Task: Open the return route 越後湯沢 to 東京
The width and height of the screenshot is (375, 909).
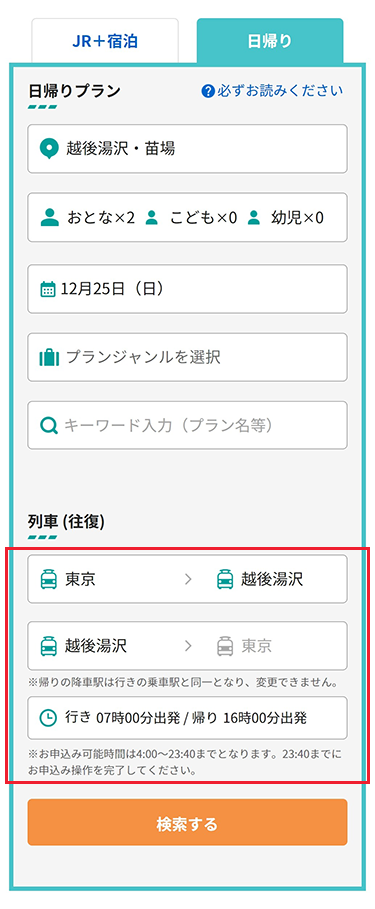Action: pyautogui.click(x=187, y=646)
